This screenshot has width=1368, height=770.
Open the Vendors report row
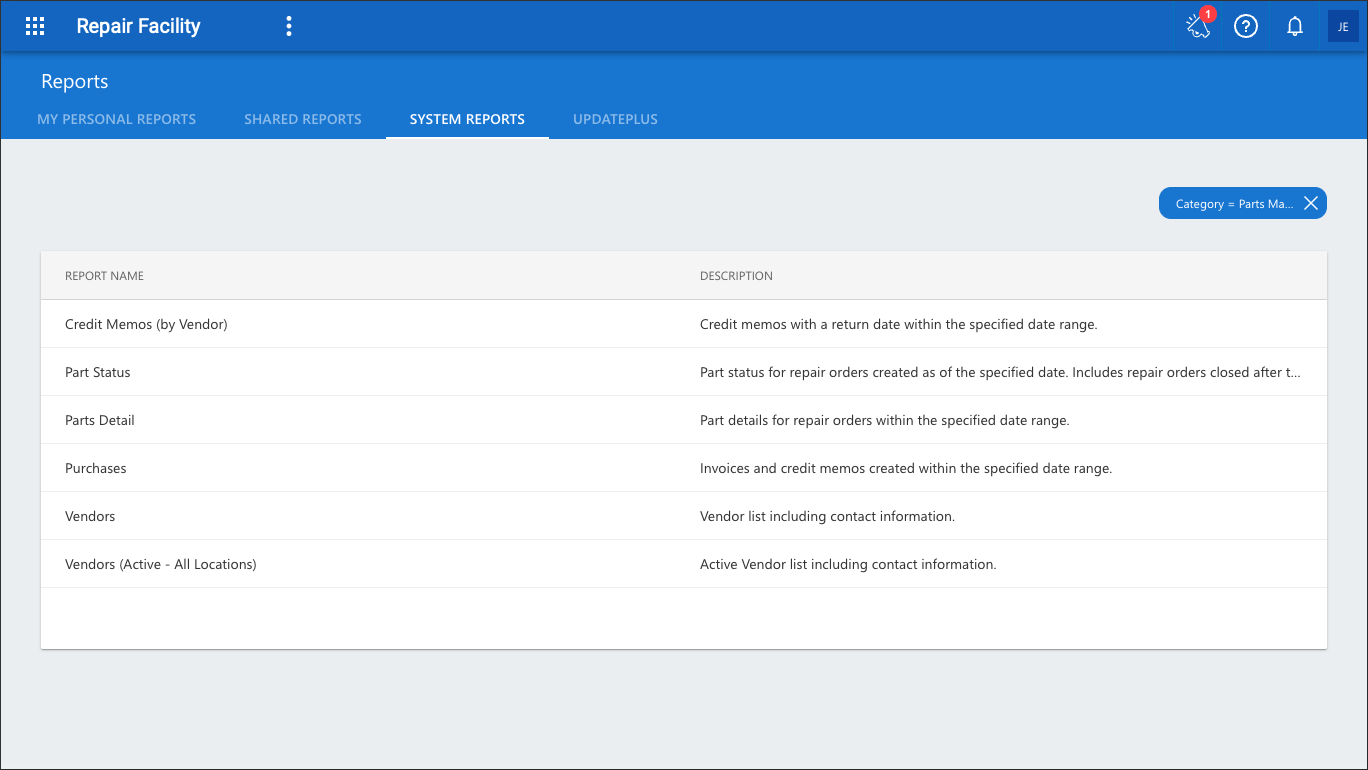click(x=684, y=516)
